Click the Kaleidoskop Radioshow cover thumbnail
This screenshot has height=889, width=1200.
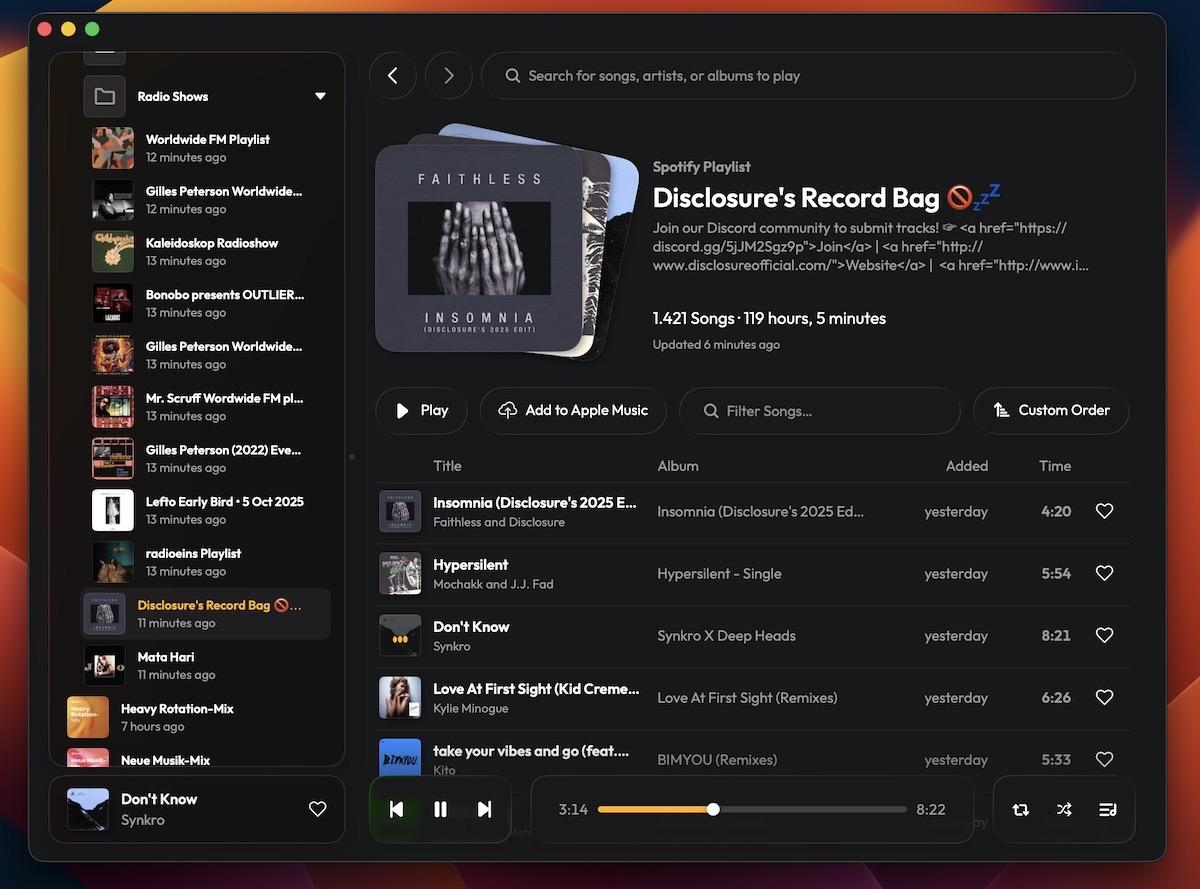(113, 252)
